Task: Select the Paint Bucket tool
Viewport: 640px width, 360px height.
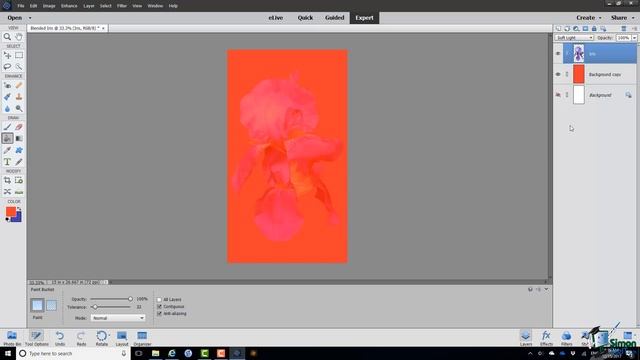Action: (x=7, y=138)
